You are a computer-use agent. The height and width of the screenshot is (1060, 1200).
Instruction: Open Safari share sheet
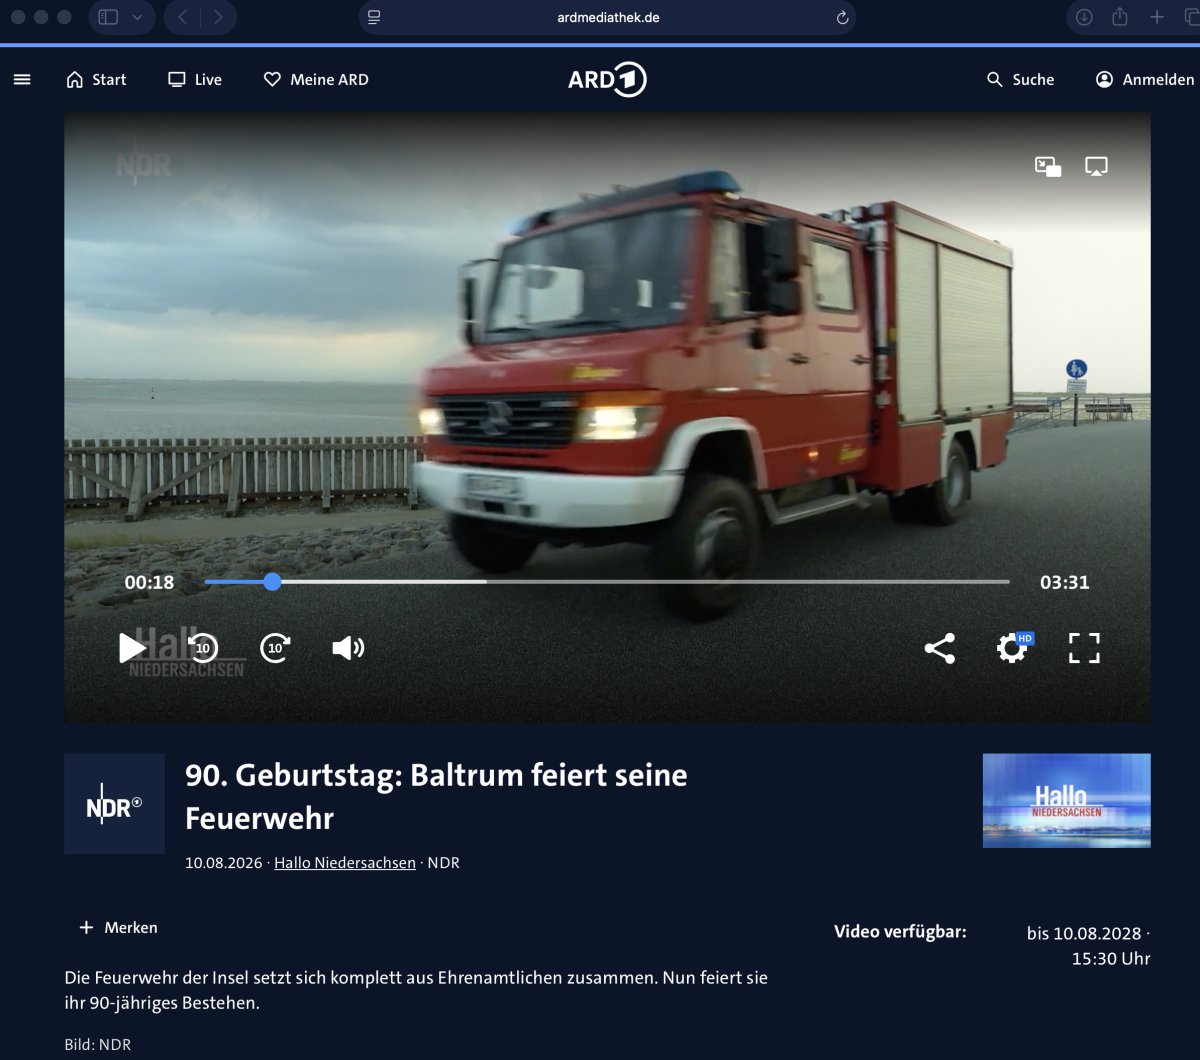pos(1120,17)
